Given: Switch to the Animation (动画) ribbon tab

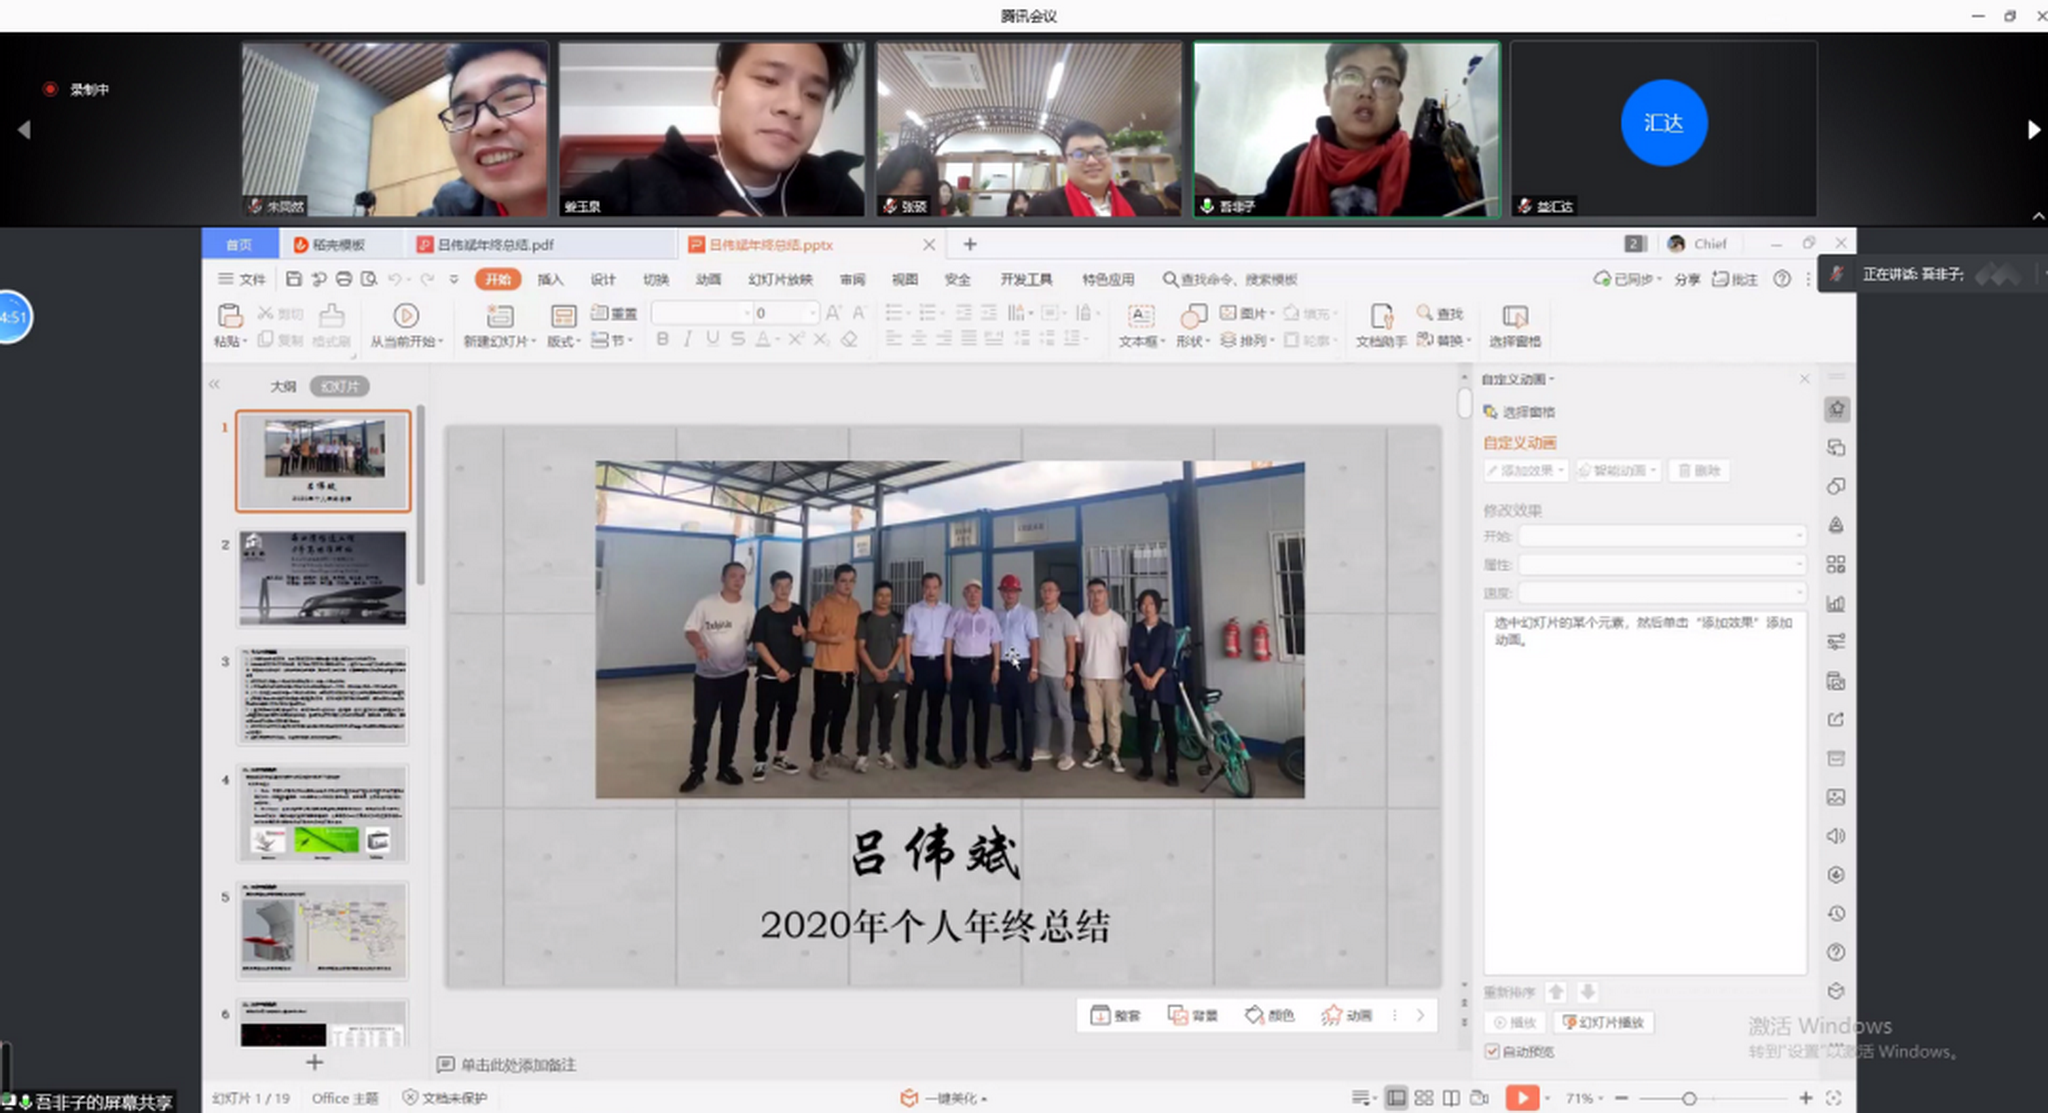Looking at the screenshot, I should pos(708,279).
